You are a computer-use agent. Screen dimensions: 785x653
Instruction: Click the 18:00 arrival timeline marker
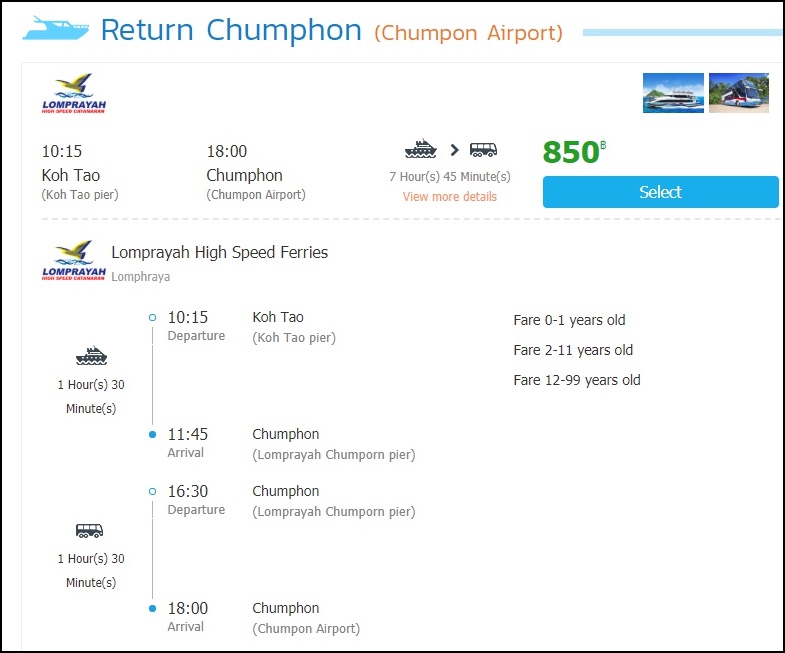pyautogui.click(x=152, y=609)
